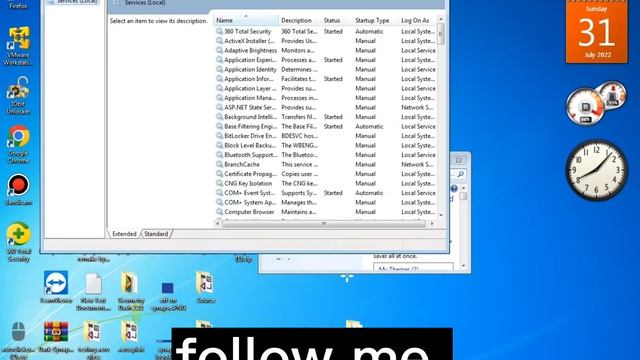Launch the TeamViewer desktop shortcut
Image resolution: width=640 pixels, height=360 pixels.
tap(56, 287)
